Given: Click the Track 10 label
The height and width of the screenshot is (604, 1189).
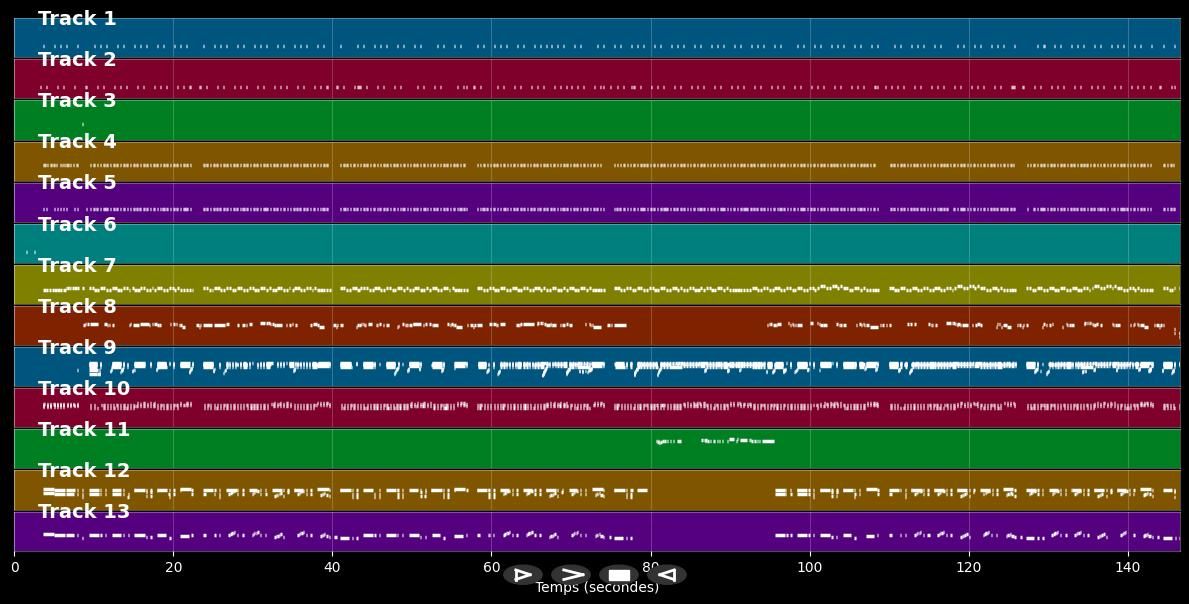Looking at the screenshot, I should (84, 389).
